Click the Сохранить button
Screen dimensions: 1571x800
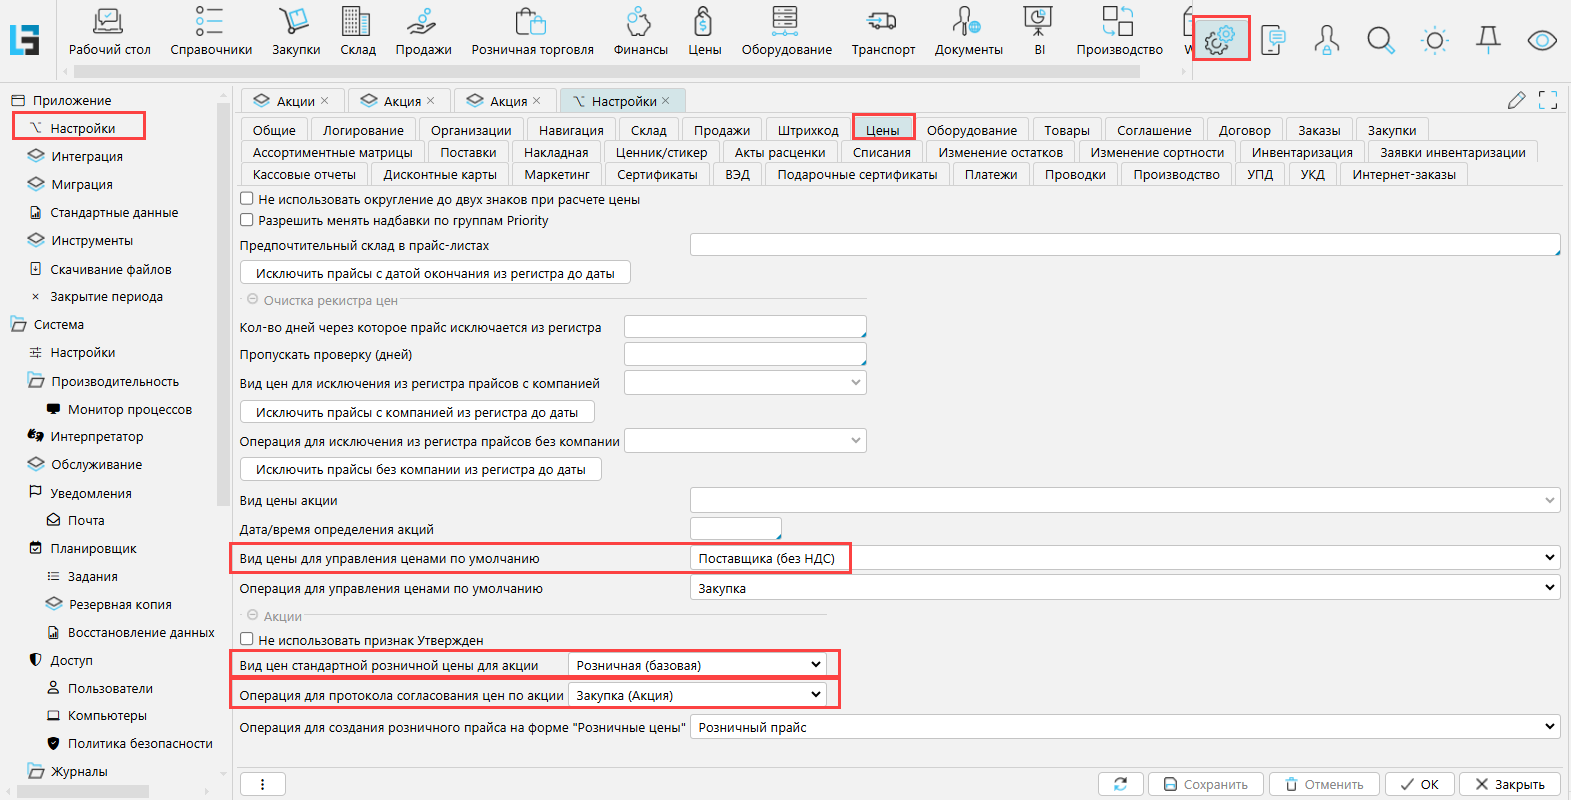click(x=1205, y=784)
